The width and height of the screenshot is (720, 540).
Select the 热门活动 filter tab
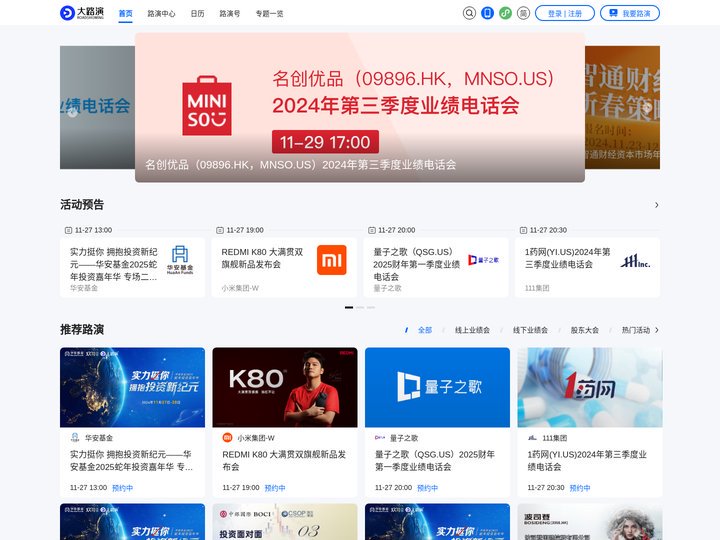pyautogui.click(x=636, y=330)
